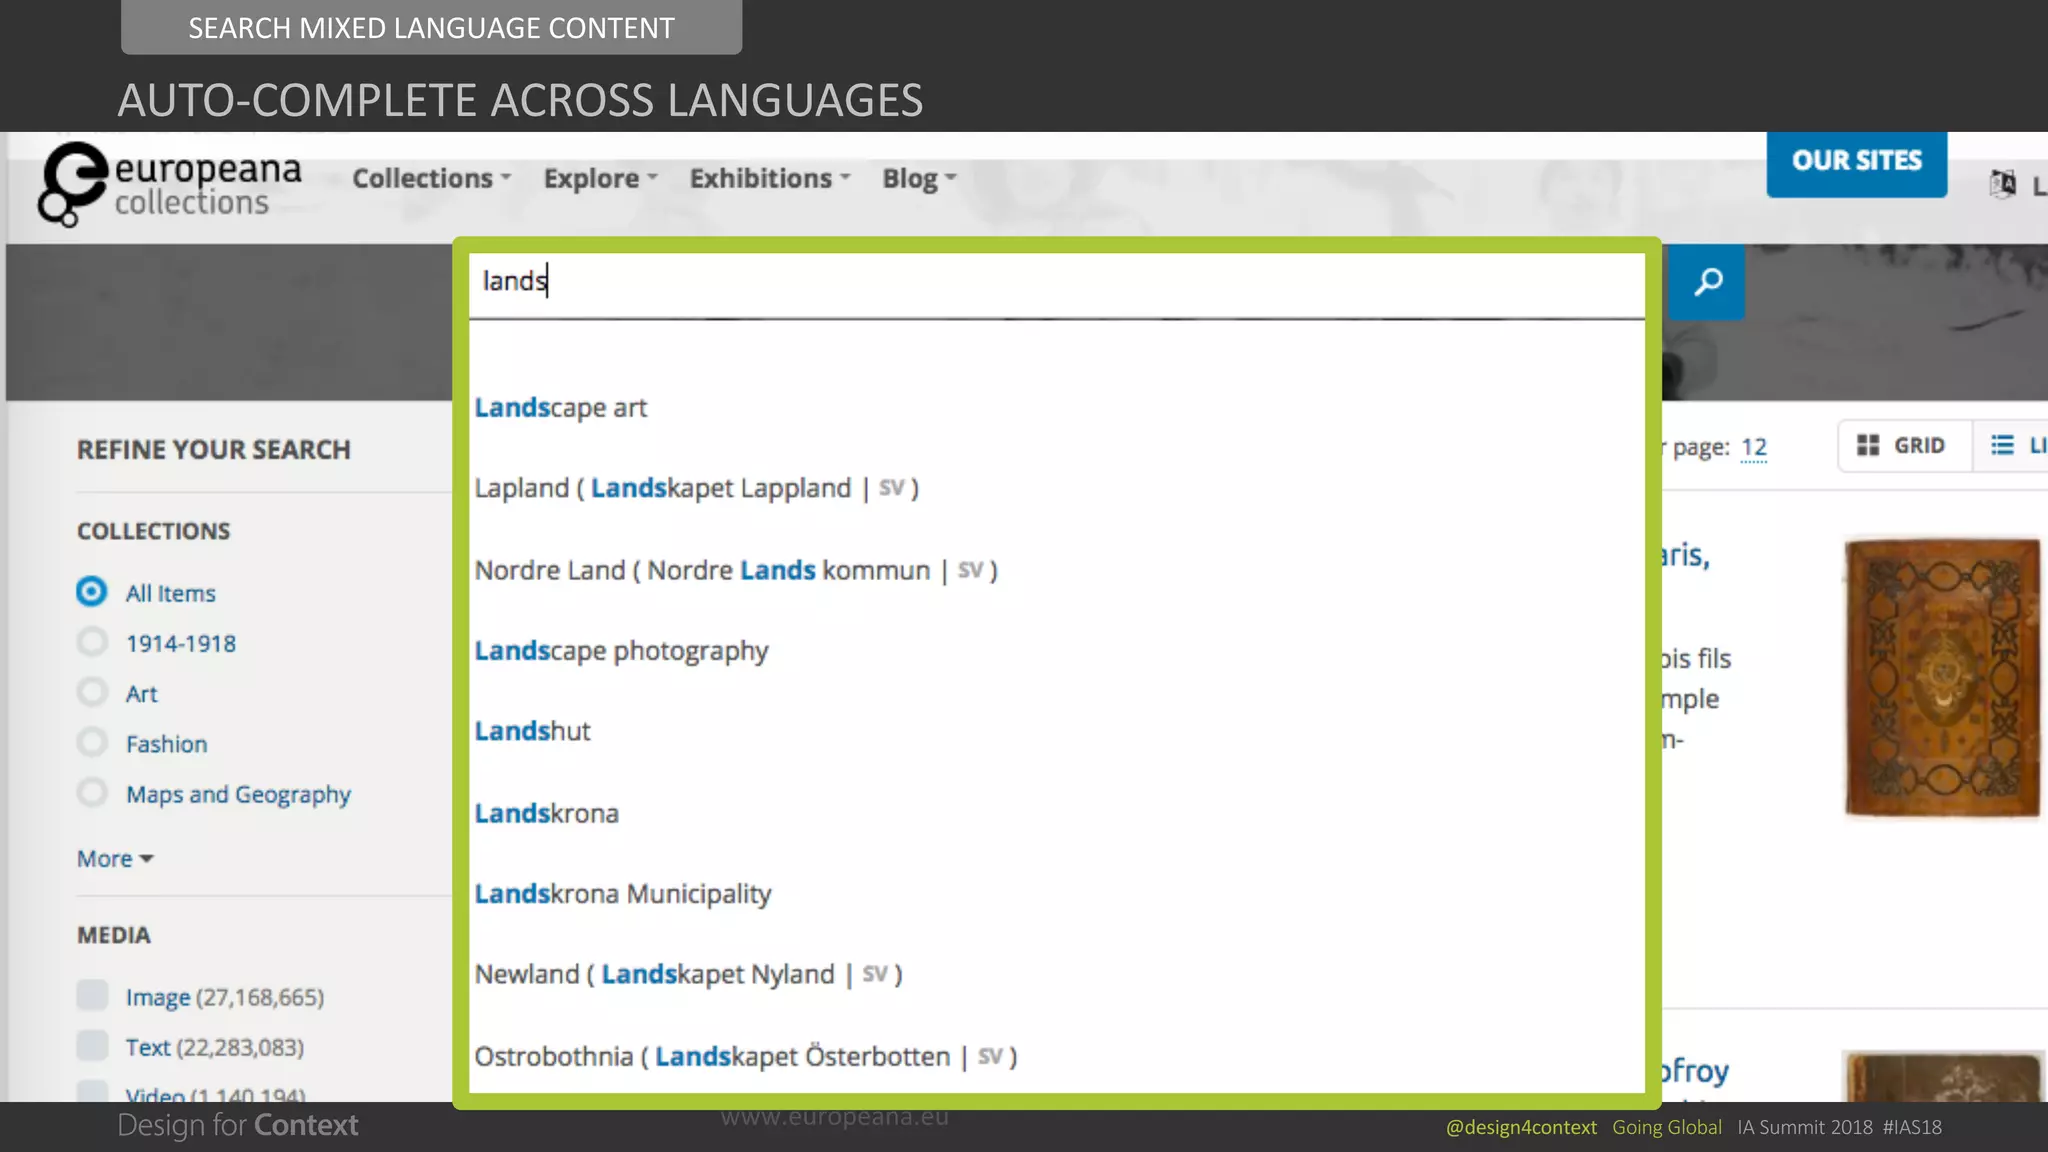Check the Text media checkbox
Viewport: 2048px width, 1152px height.
(x=92, y=1046)
